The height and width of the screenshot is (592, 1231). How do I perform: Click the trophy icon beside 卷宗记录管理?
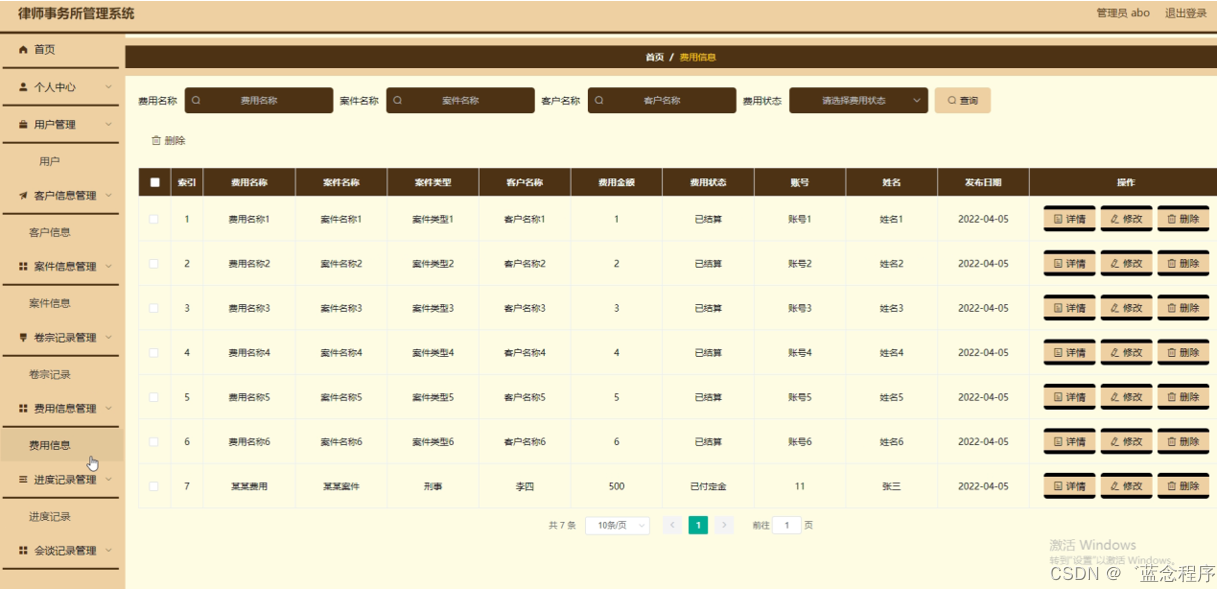23,338
